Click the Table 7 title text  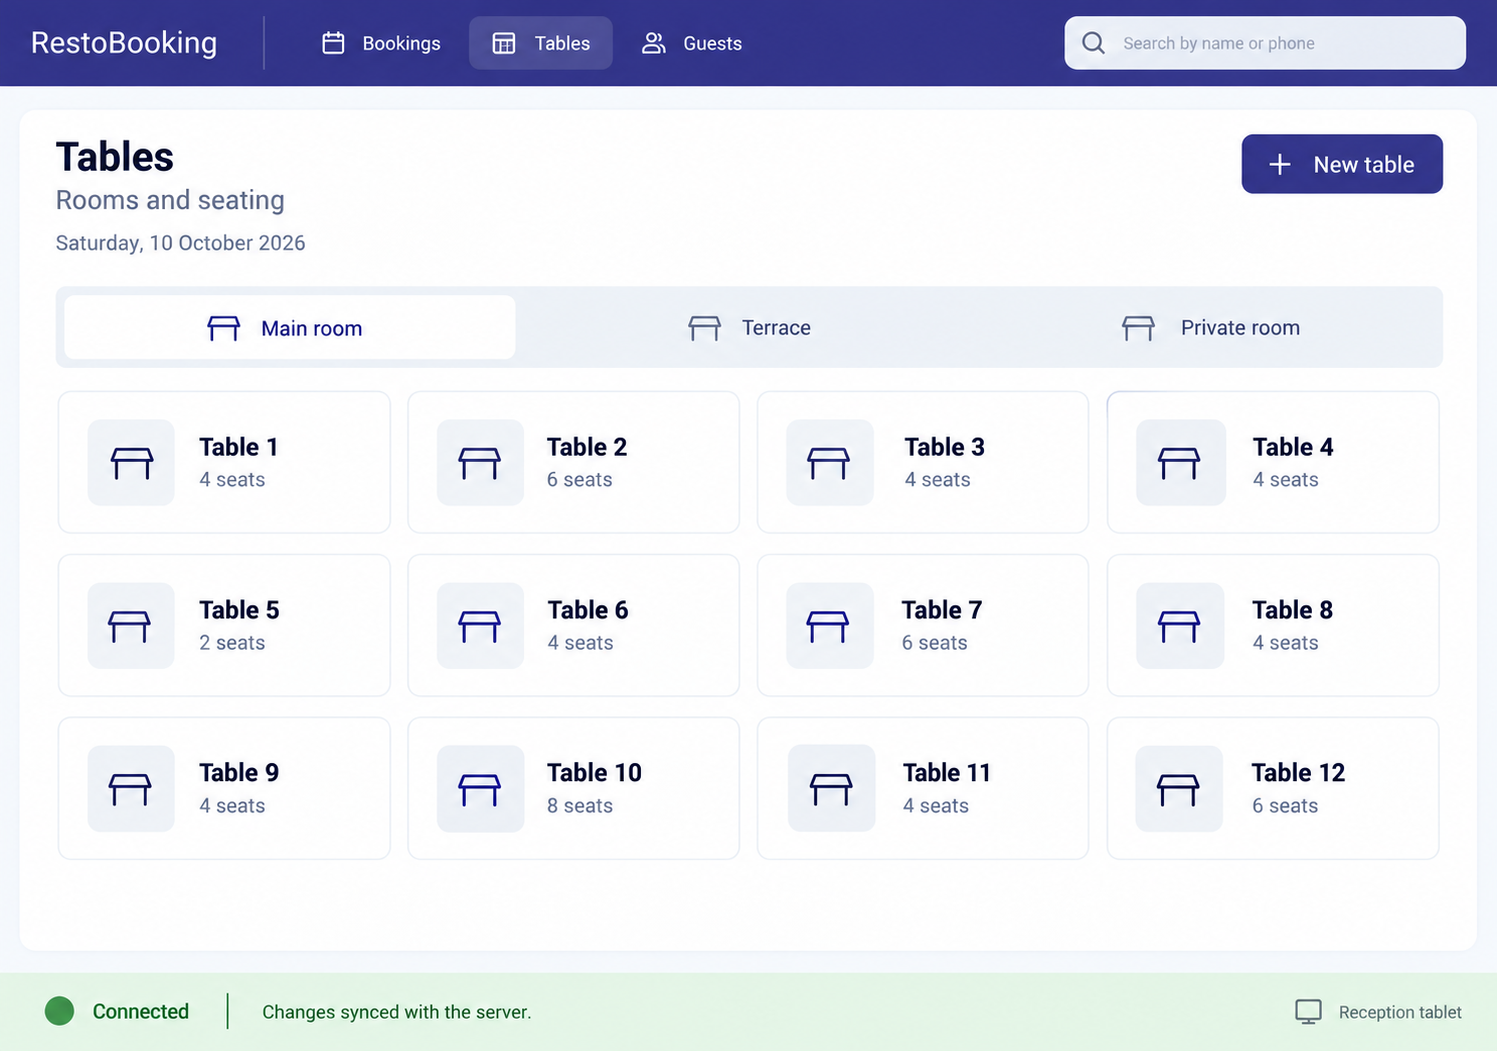coord(942,610)
